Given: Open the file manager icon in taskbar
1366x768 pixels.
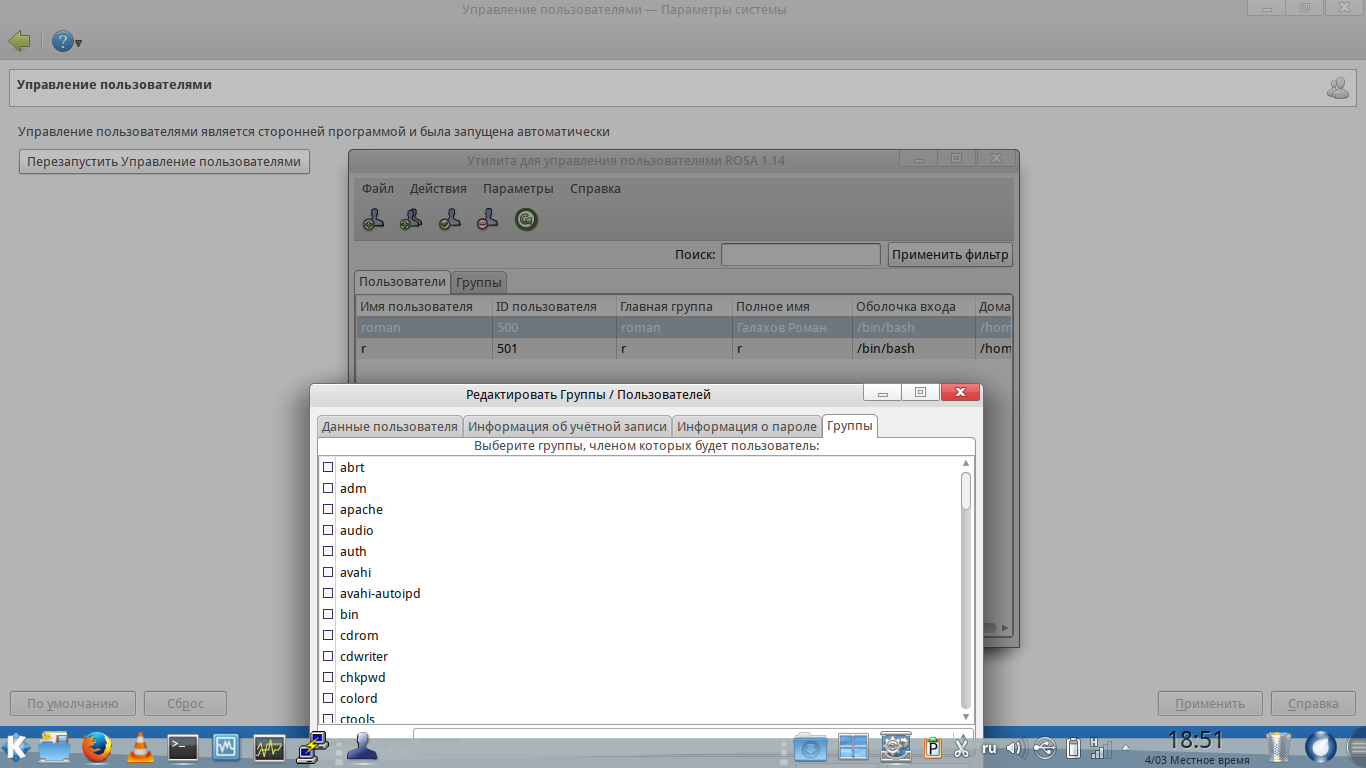Looking at the screenshot, I should 54,747.
